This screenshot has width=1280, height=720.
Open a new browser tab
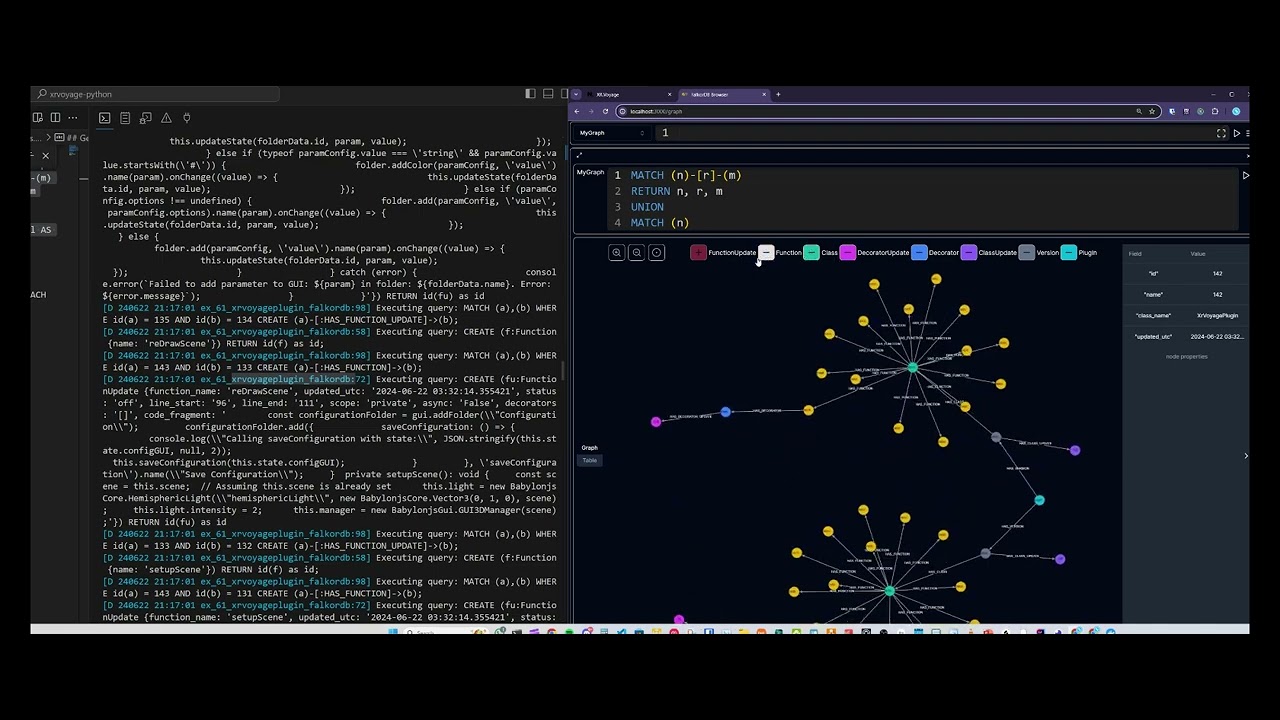778,95
